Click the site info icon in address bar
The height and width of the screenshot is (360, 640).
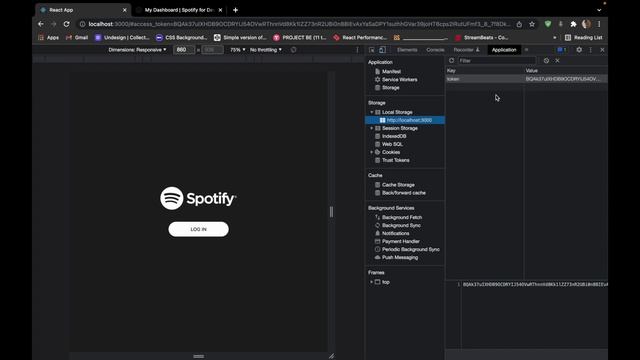[82, 24]
